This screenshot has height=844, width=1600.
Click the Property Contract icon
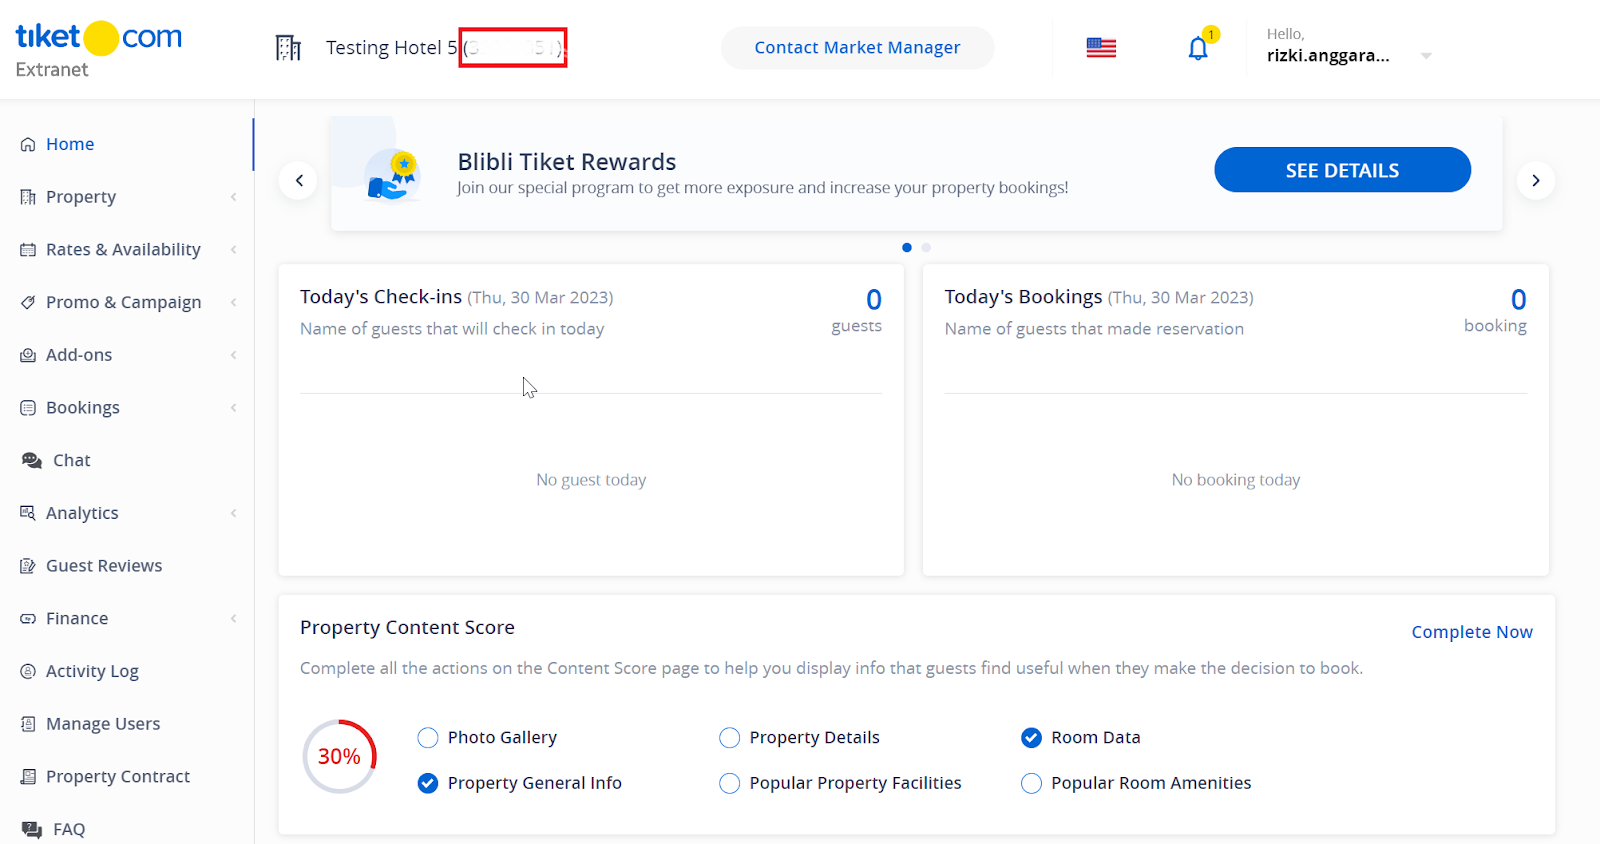(28, 777)
